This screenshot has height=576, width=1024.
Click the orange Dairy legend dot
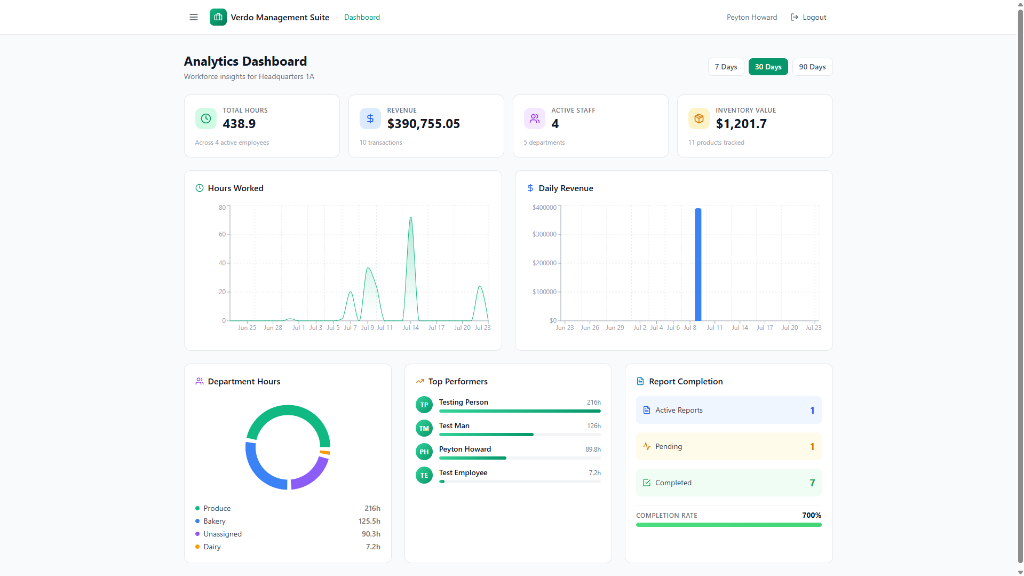pos(197,547)
